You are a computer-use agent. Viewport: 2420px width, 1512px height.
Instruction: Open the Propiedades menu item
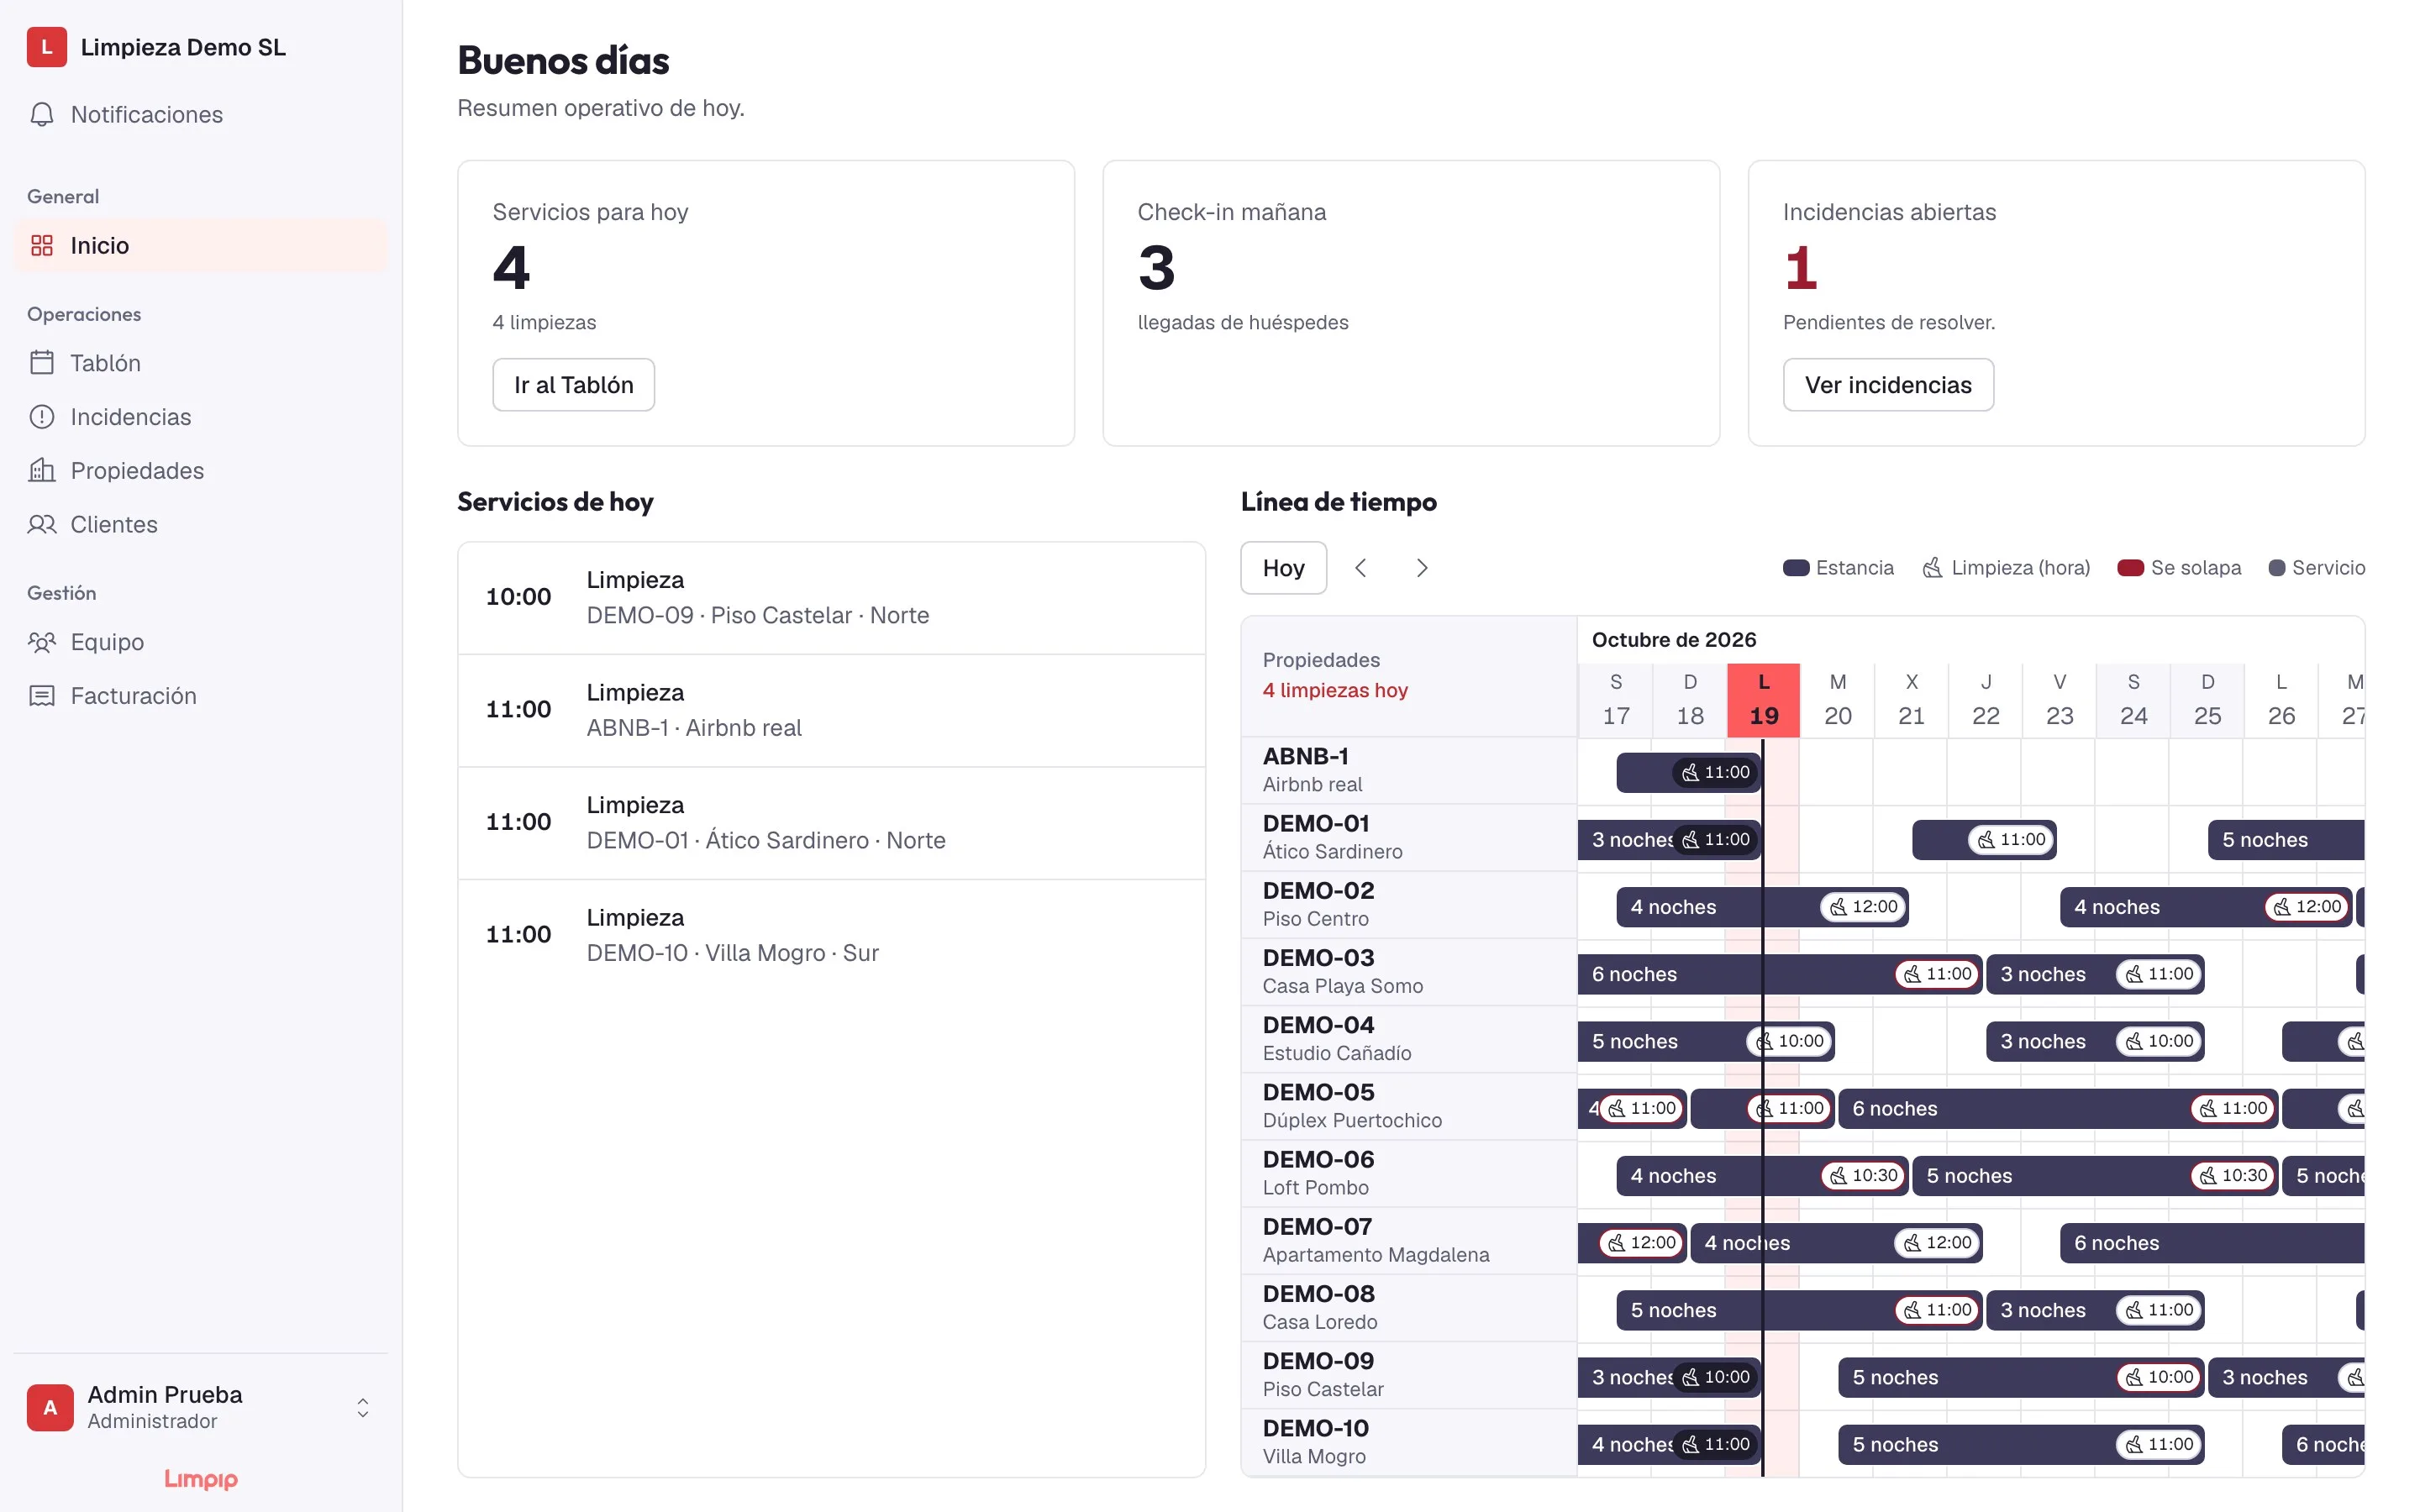200,471
